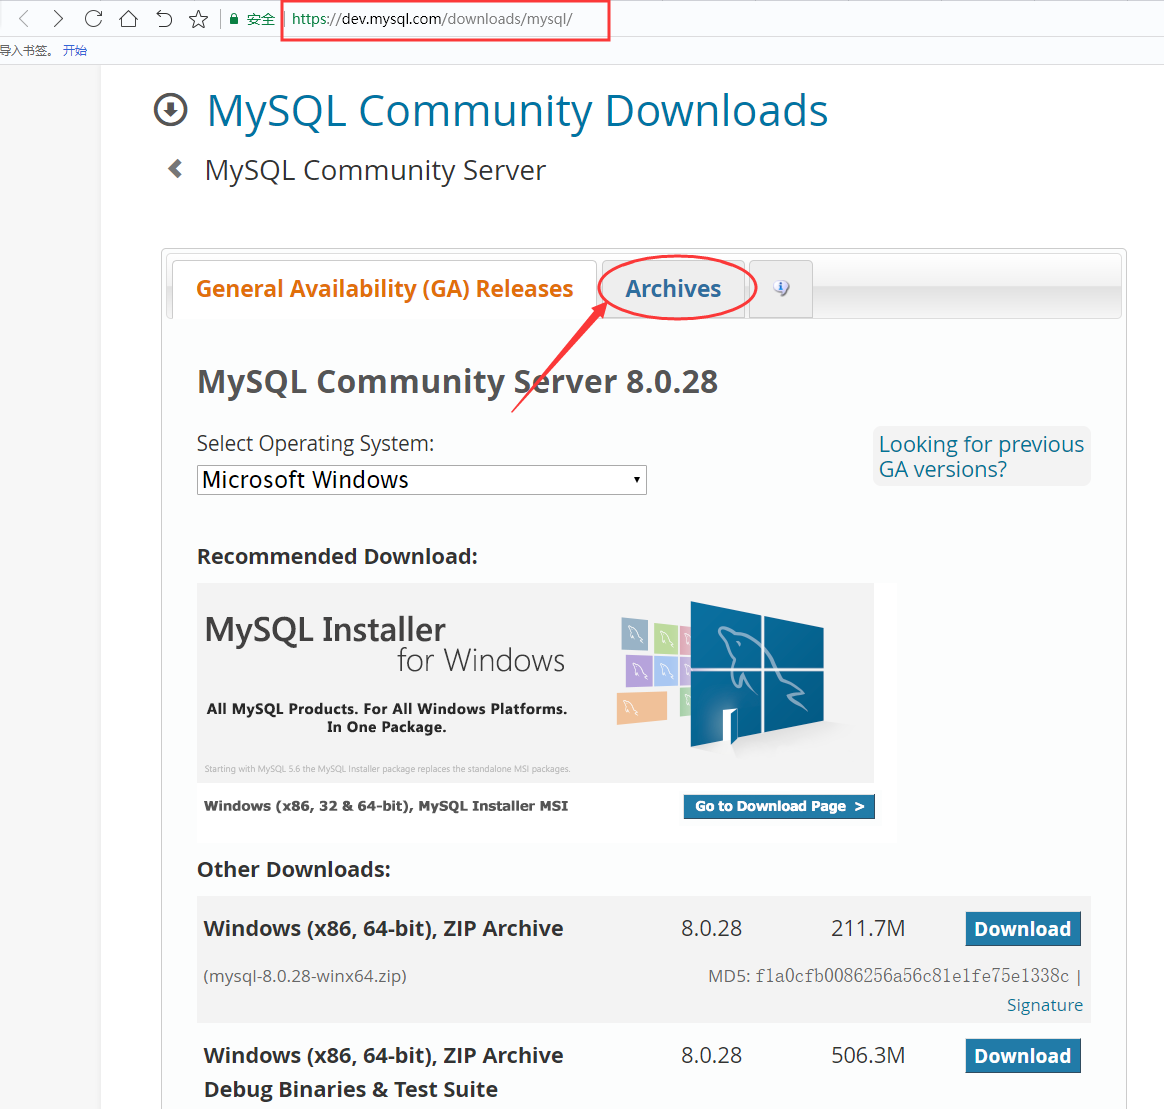The width and height of the screenshot is (1164, 1109).
Task: Follow 'Looking for previous GA versions?' link
Action: click(x=981, y=457)
